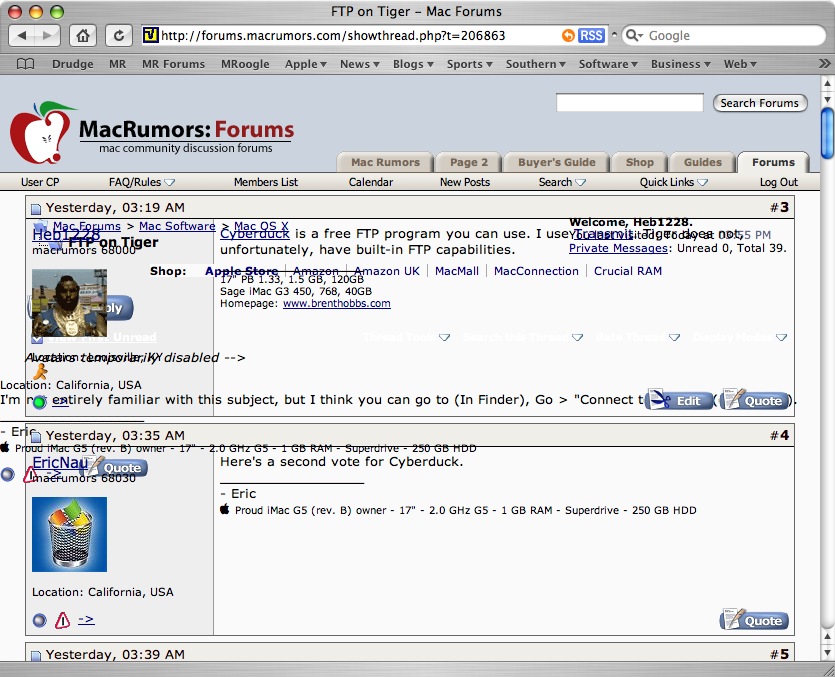Screen dimensions: 835x677
Task: Click the EricNau trash can avatar
Action: point(69,534)
